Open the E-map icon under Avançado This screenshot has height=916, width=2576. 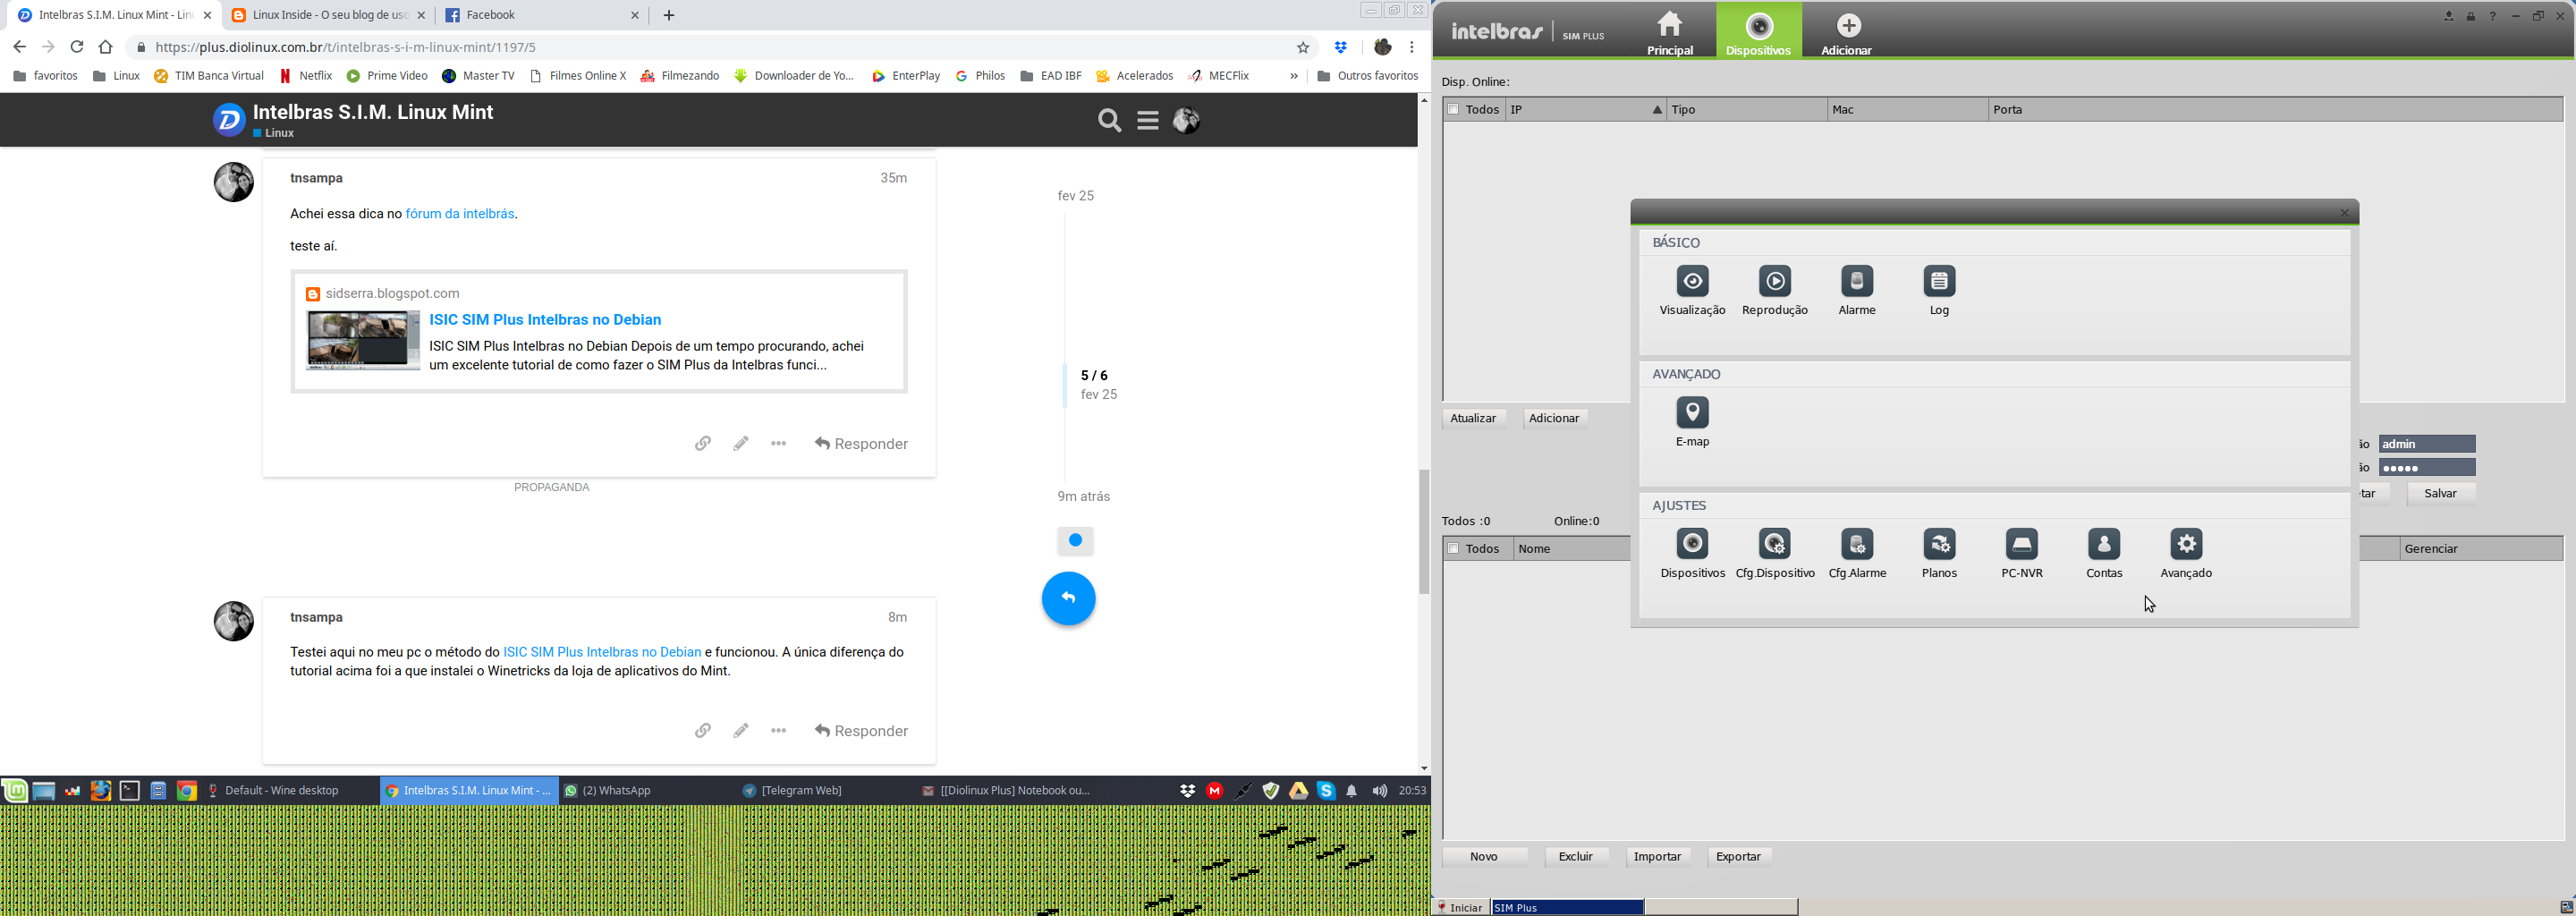[x=1692, y=414]
